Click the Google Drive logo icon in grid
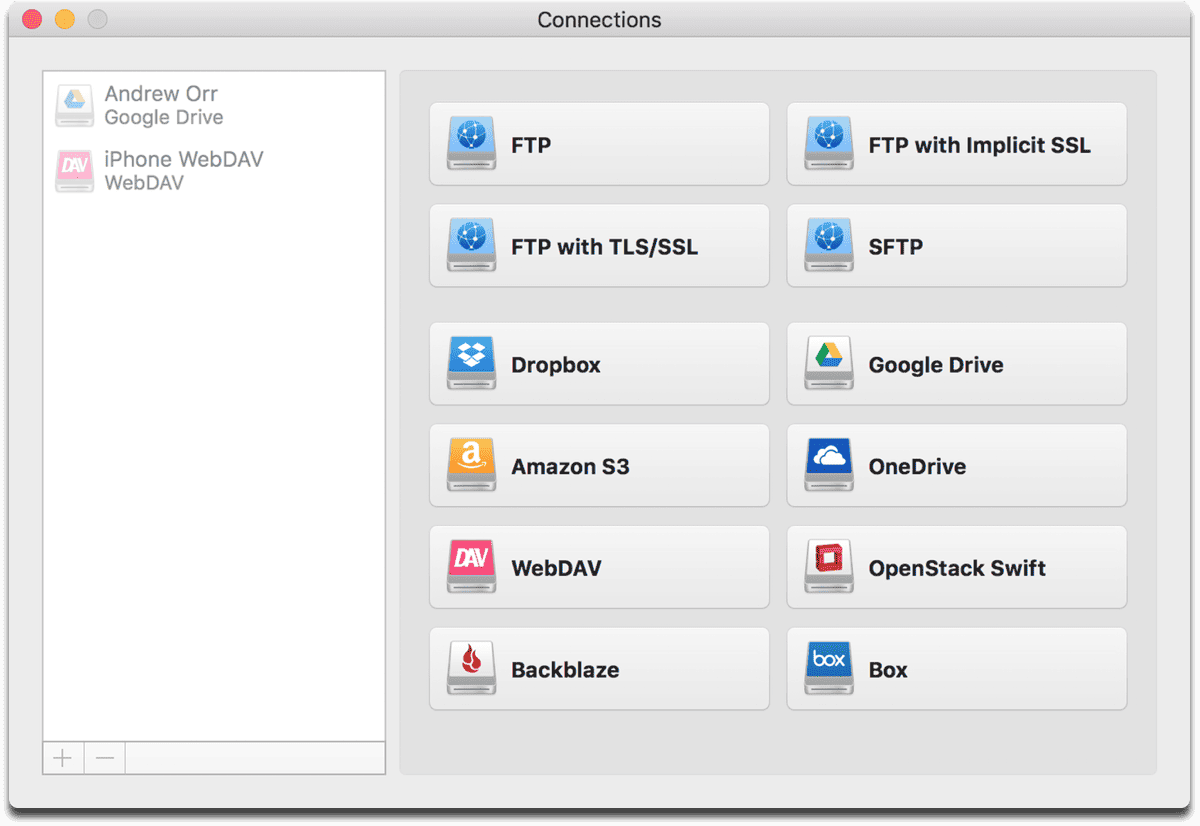 [829, 364]
